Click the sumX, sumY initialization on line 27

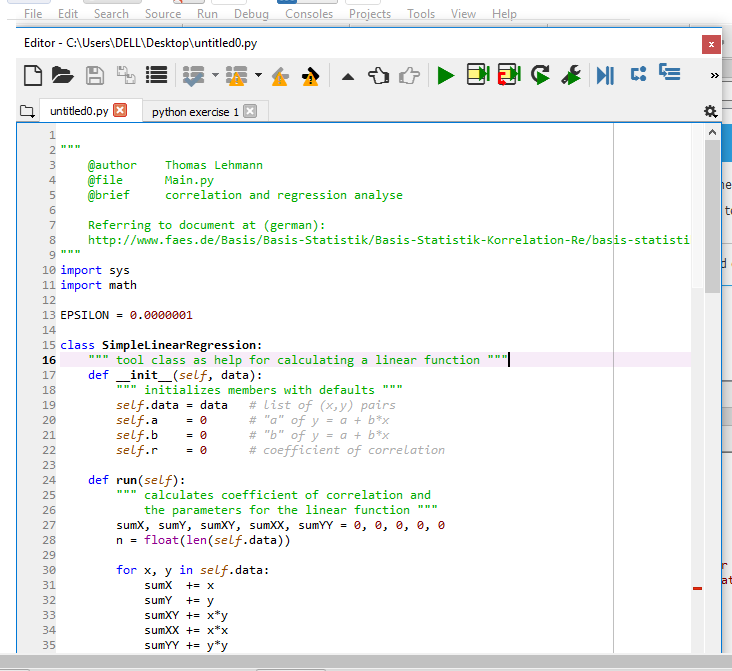[281, 525]
